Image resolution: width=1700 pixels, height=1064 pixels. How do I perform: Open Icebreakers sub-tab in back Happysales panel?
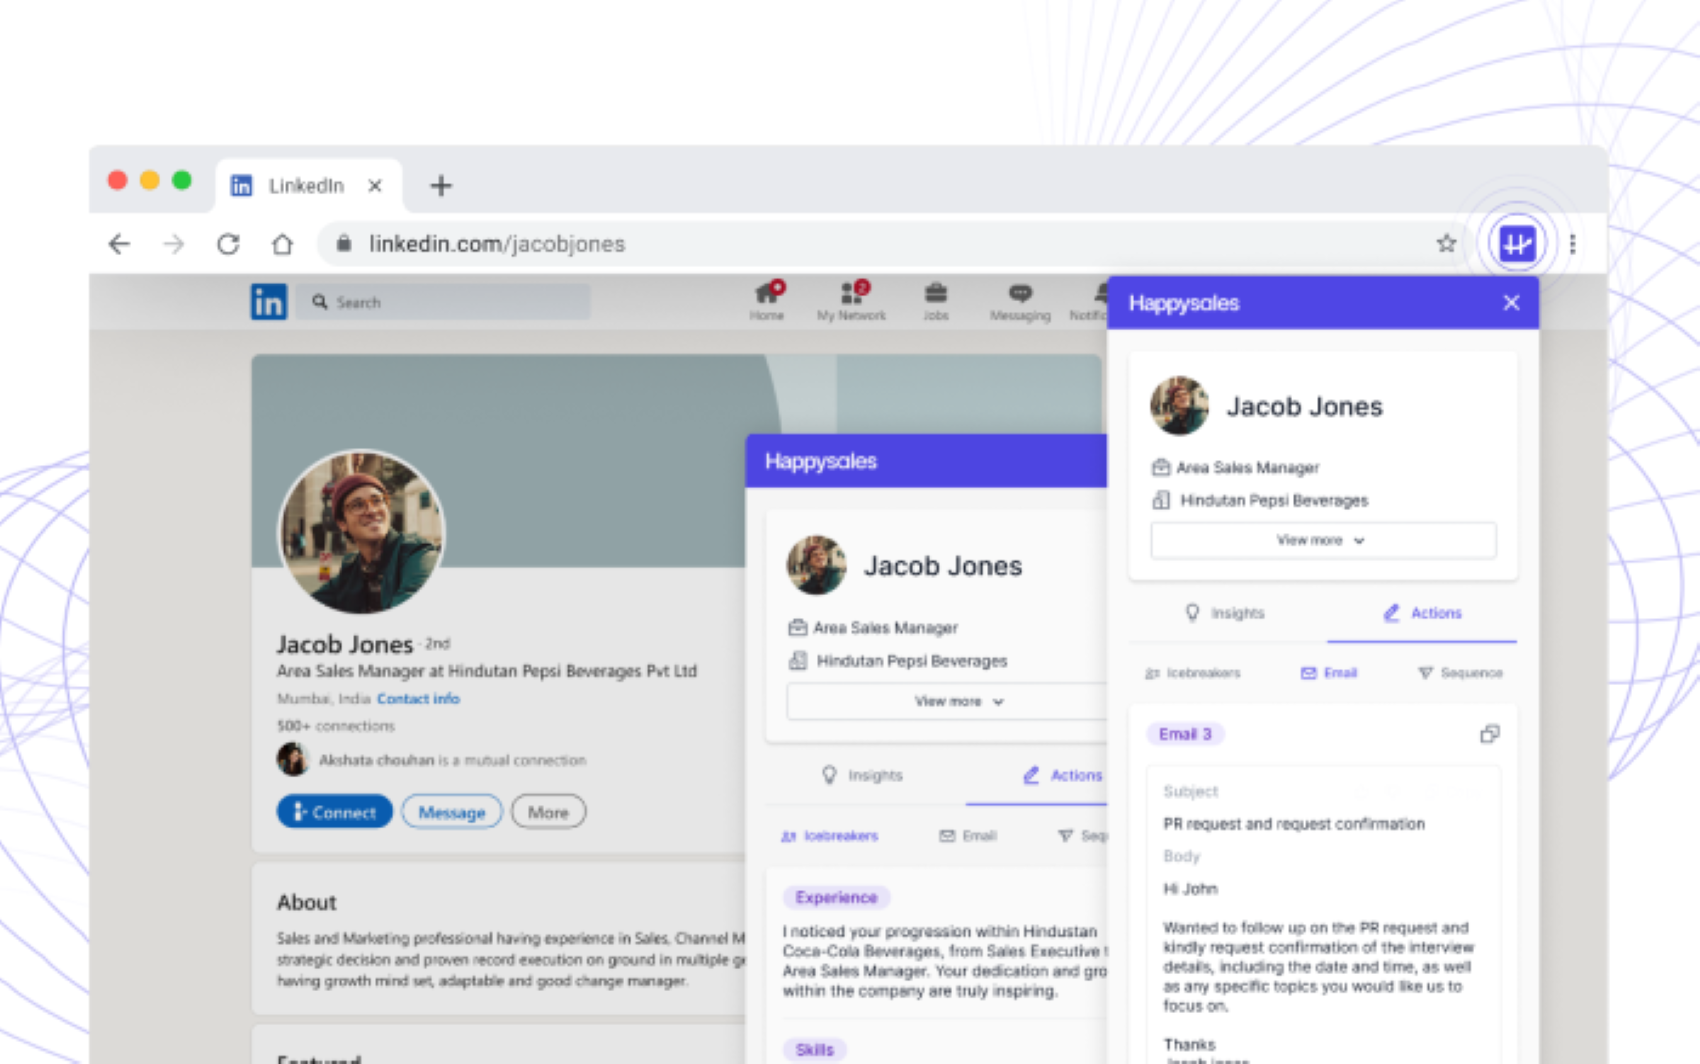(x=830, y=836)
